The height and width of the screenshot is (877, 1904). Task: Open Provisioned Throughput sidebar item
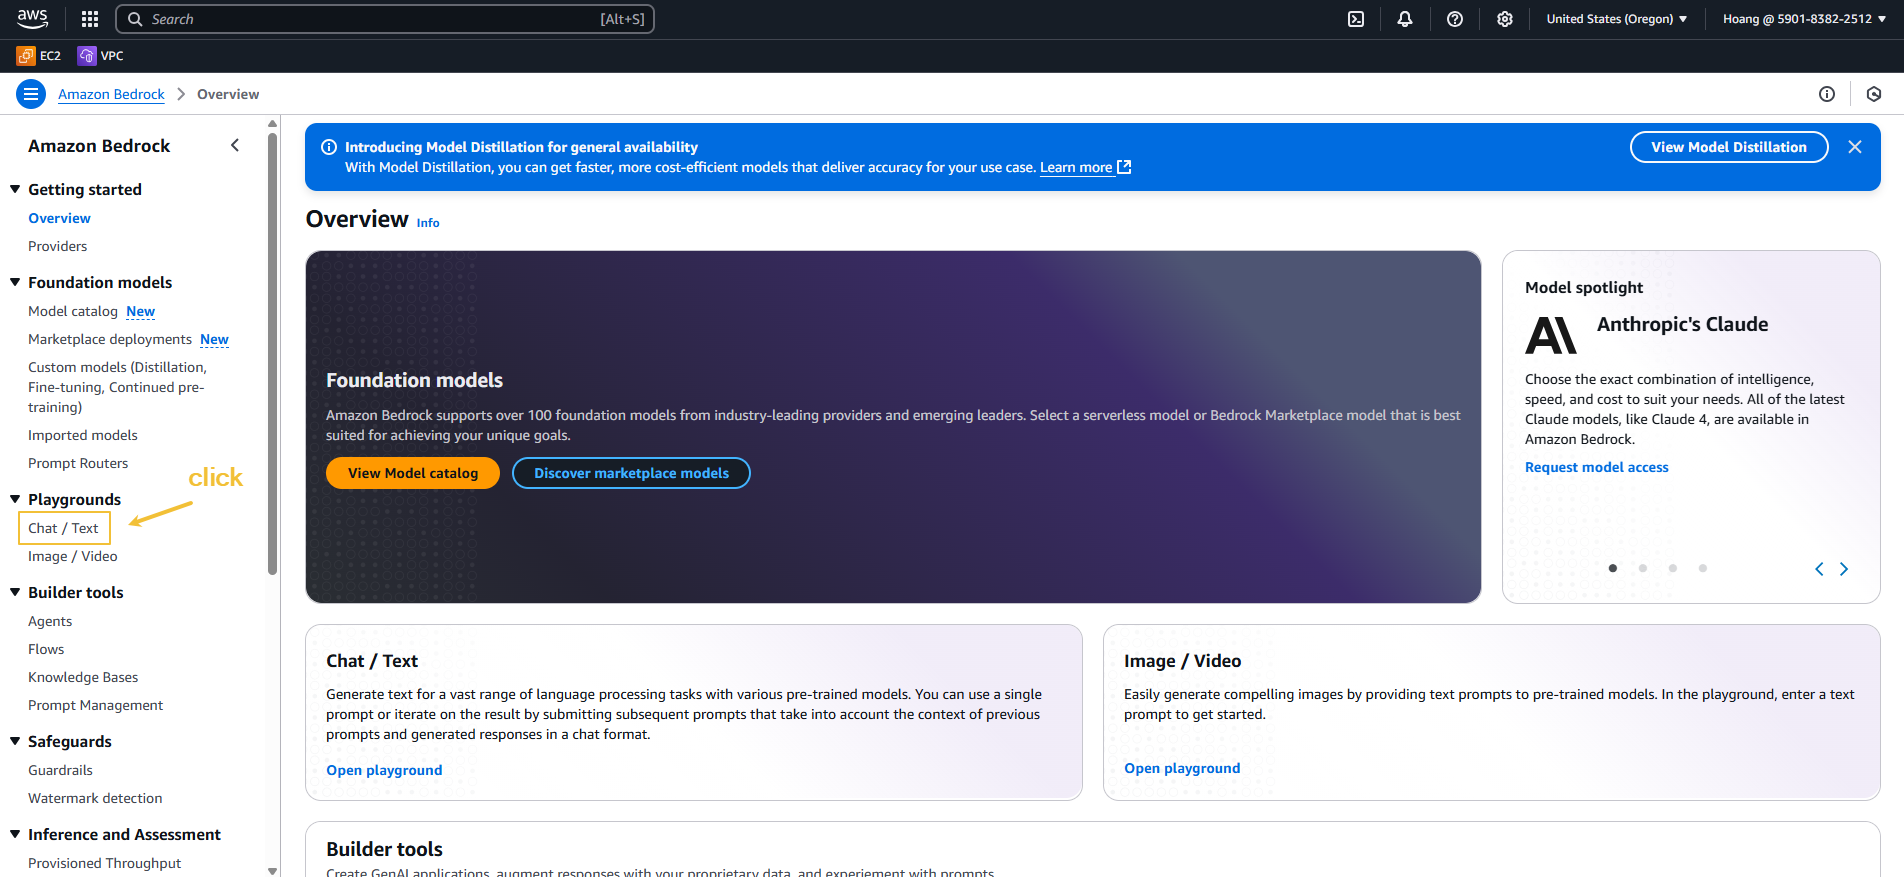point(104,863)
